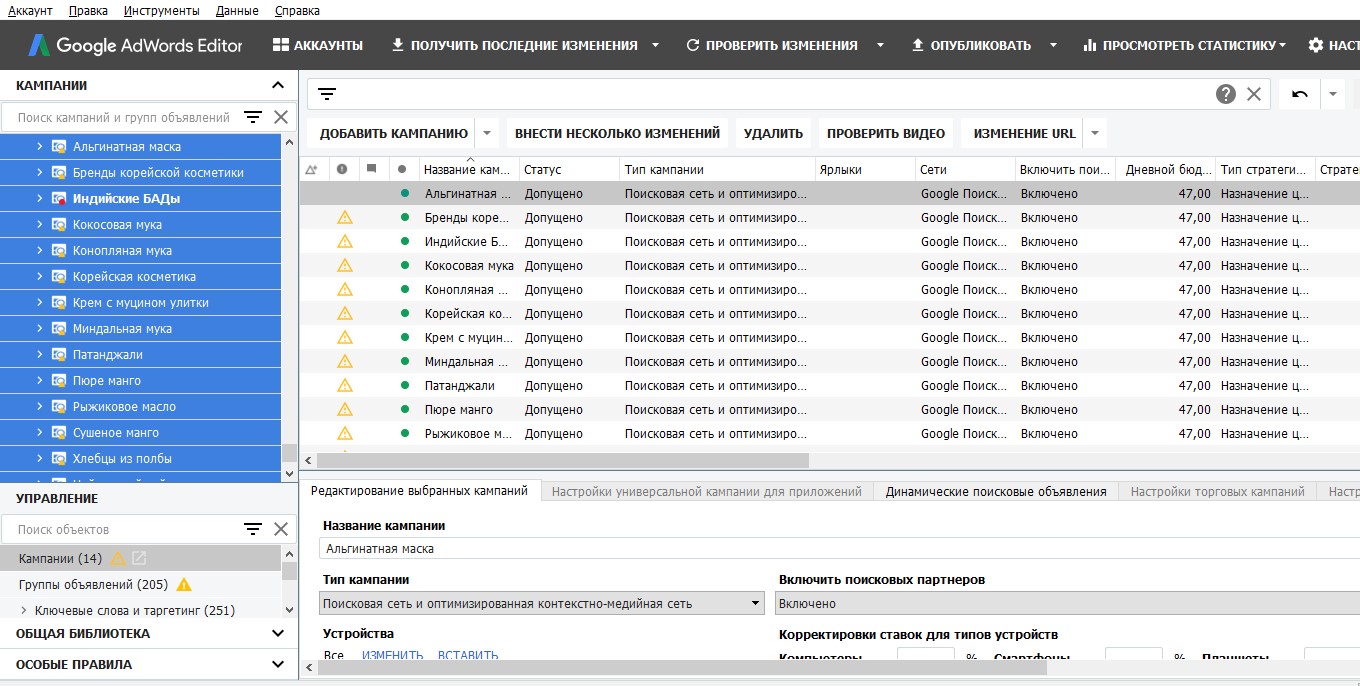
Task: Click Get recent changes (ПОЛУЧИТЬ ПОСЛЕДНИЕ ИЗМЕНЕНИЯ)
Action: pyautogui.click(x=514, y=45)
